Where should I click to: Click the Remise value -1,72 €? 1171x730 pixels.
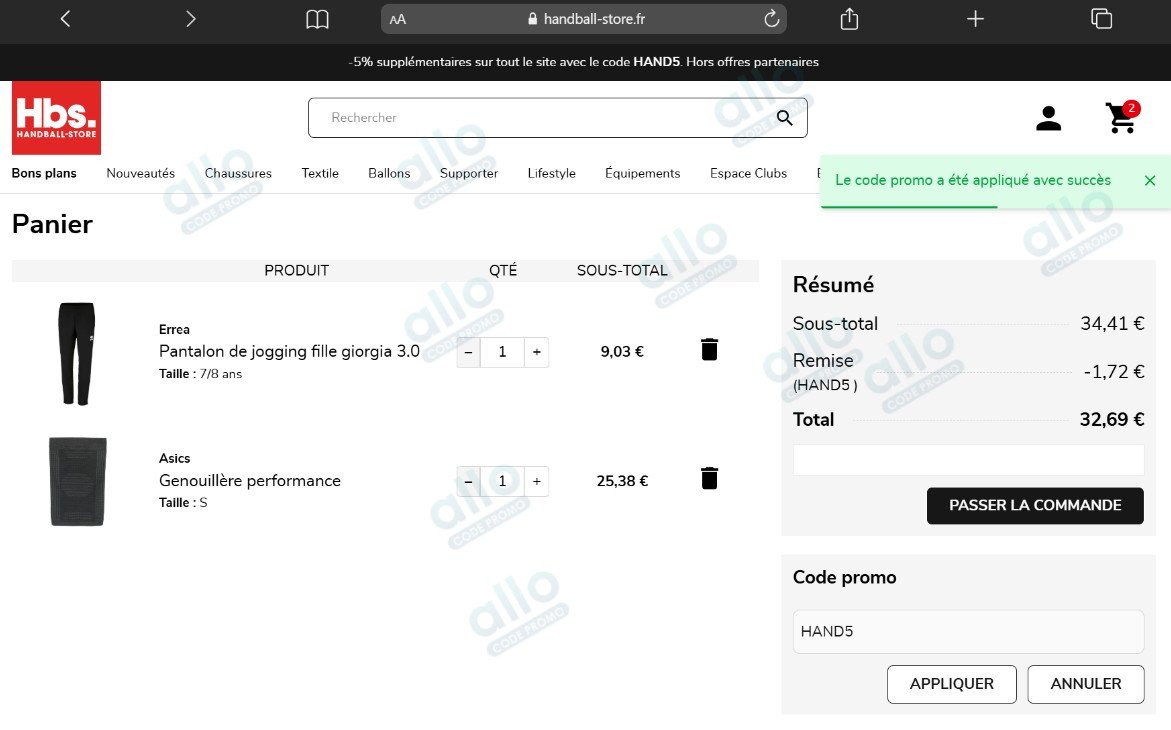tap(1113, 371)
